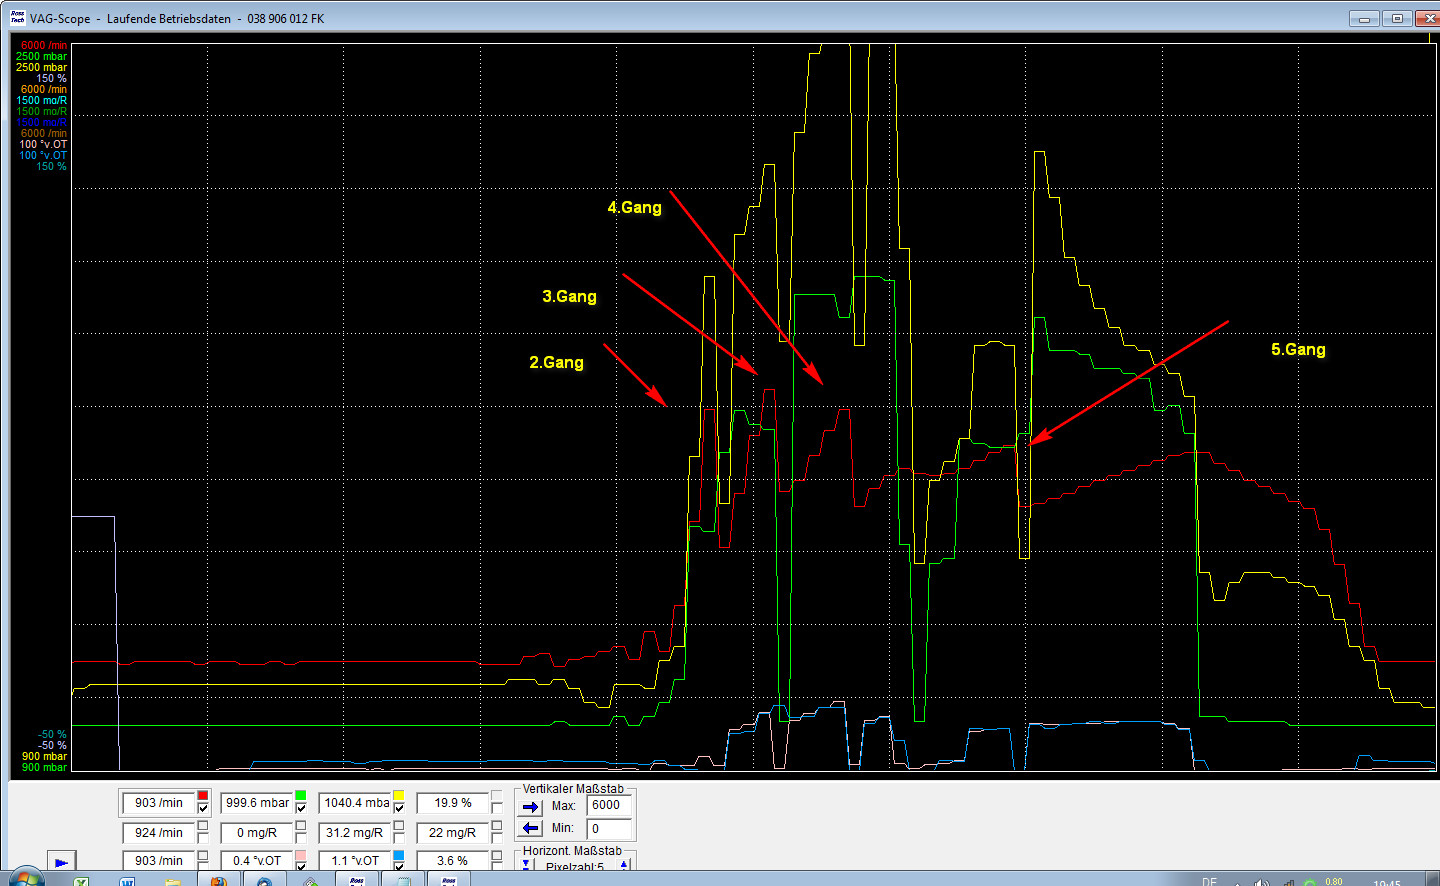The width and height of the screenshot is (1440, 886).
Task: Tick the checkbox next to 924 /min
Action: (x=203, y=838)
